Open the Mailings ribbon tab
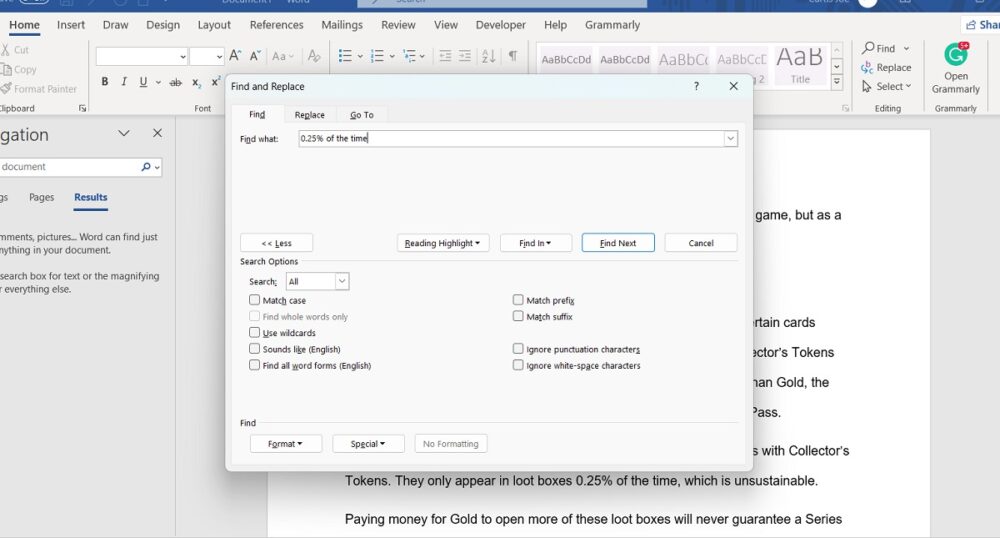Viewport: 1000px width, 538px height. coord(342,25)
